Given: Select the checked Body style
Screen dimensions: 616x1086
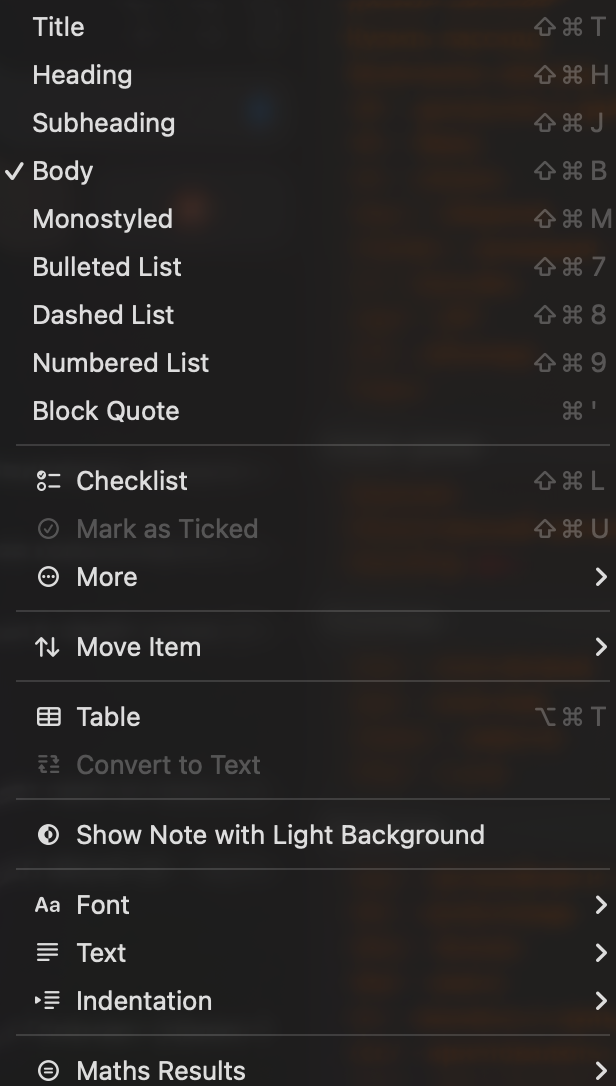Looking at the screenshot, I should (63, 171).
